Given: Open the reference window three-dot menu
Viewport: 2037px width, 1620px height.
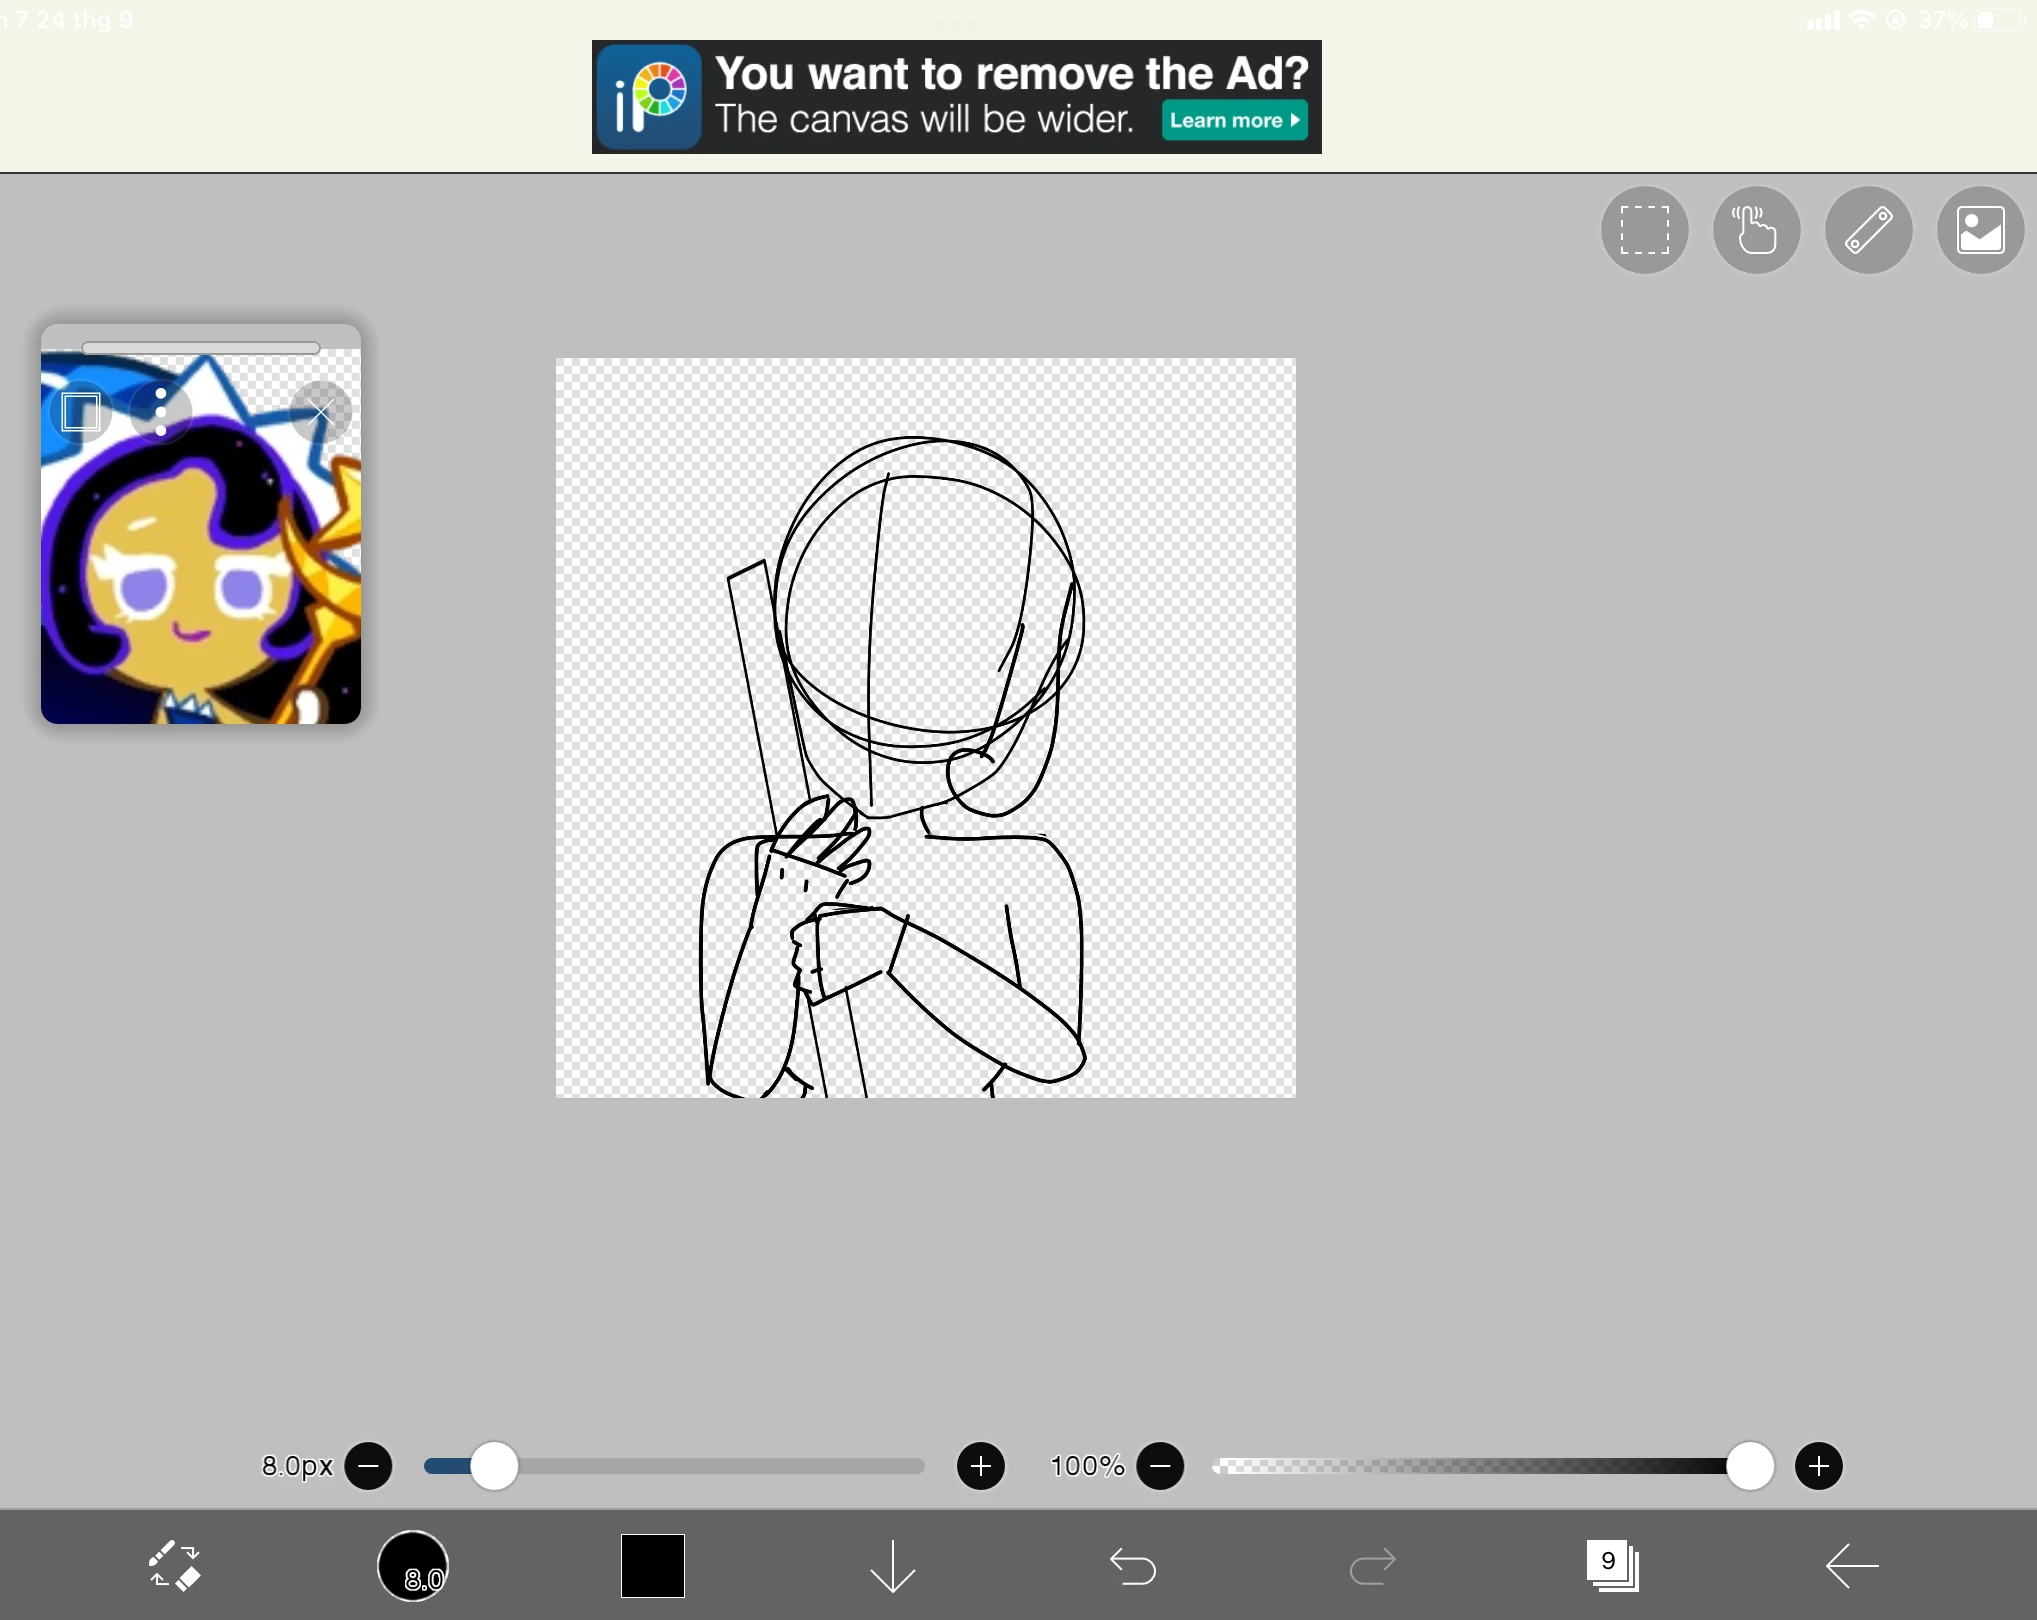Looking at the screenshot, I should tap(160, 411).
